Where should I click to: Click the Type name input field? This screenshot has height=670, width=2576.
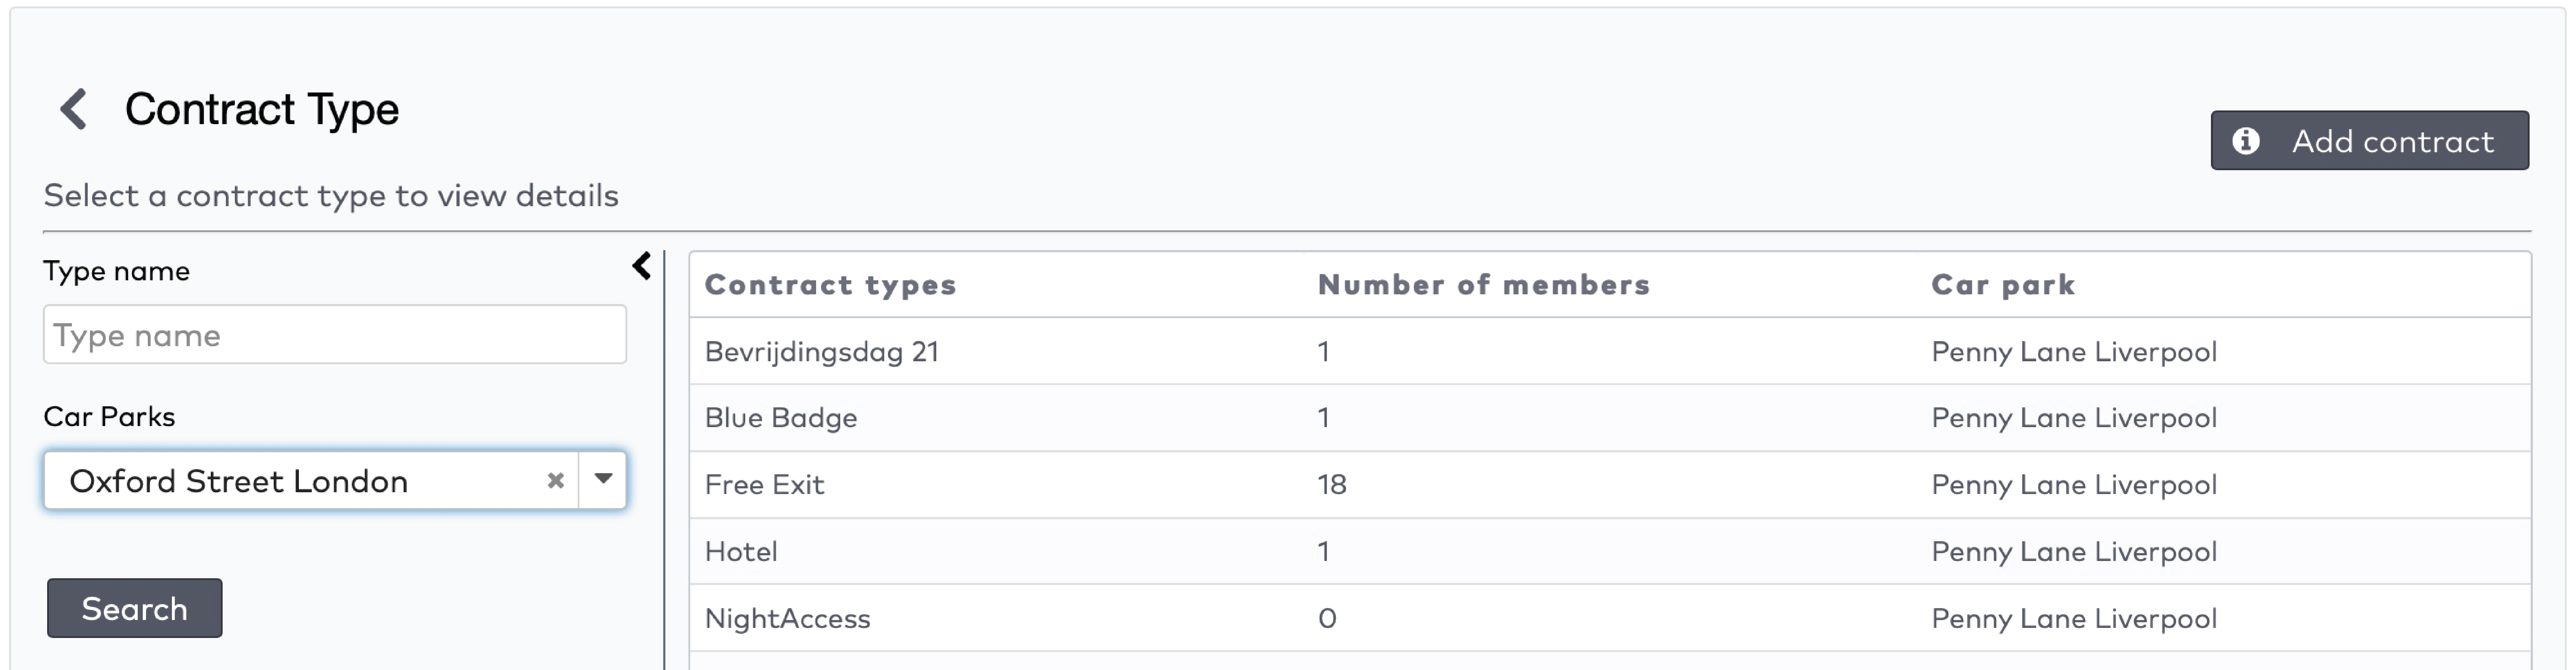(334, 335)
